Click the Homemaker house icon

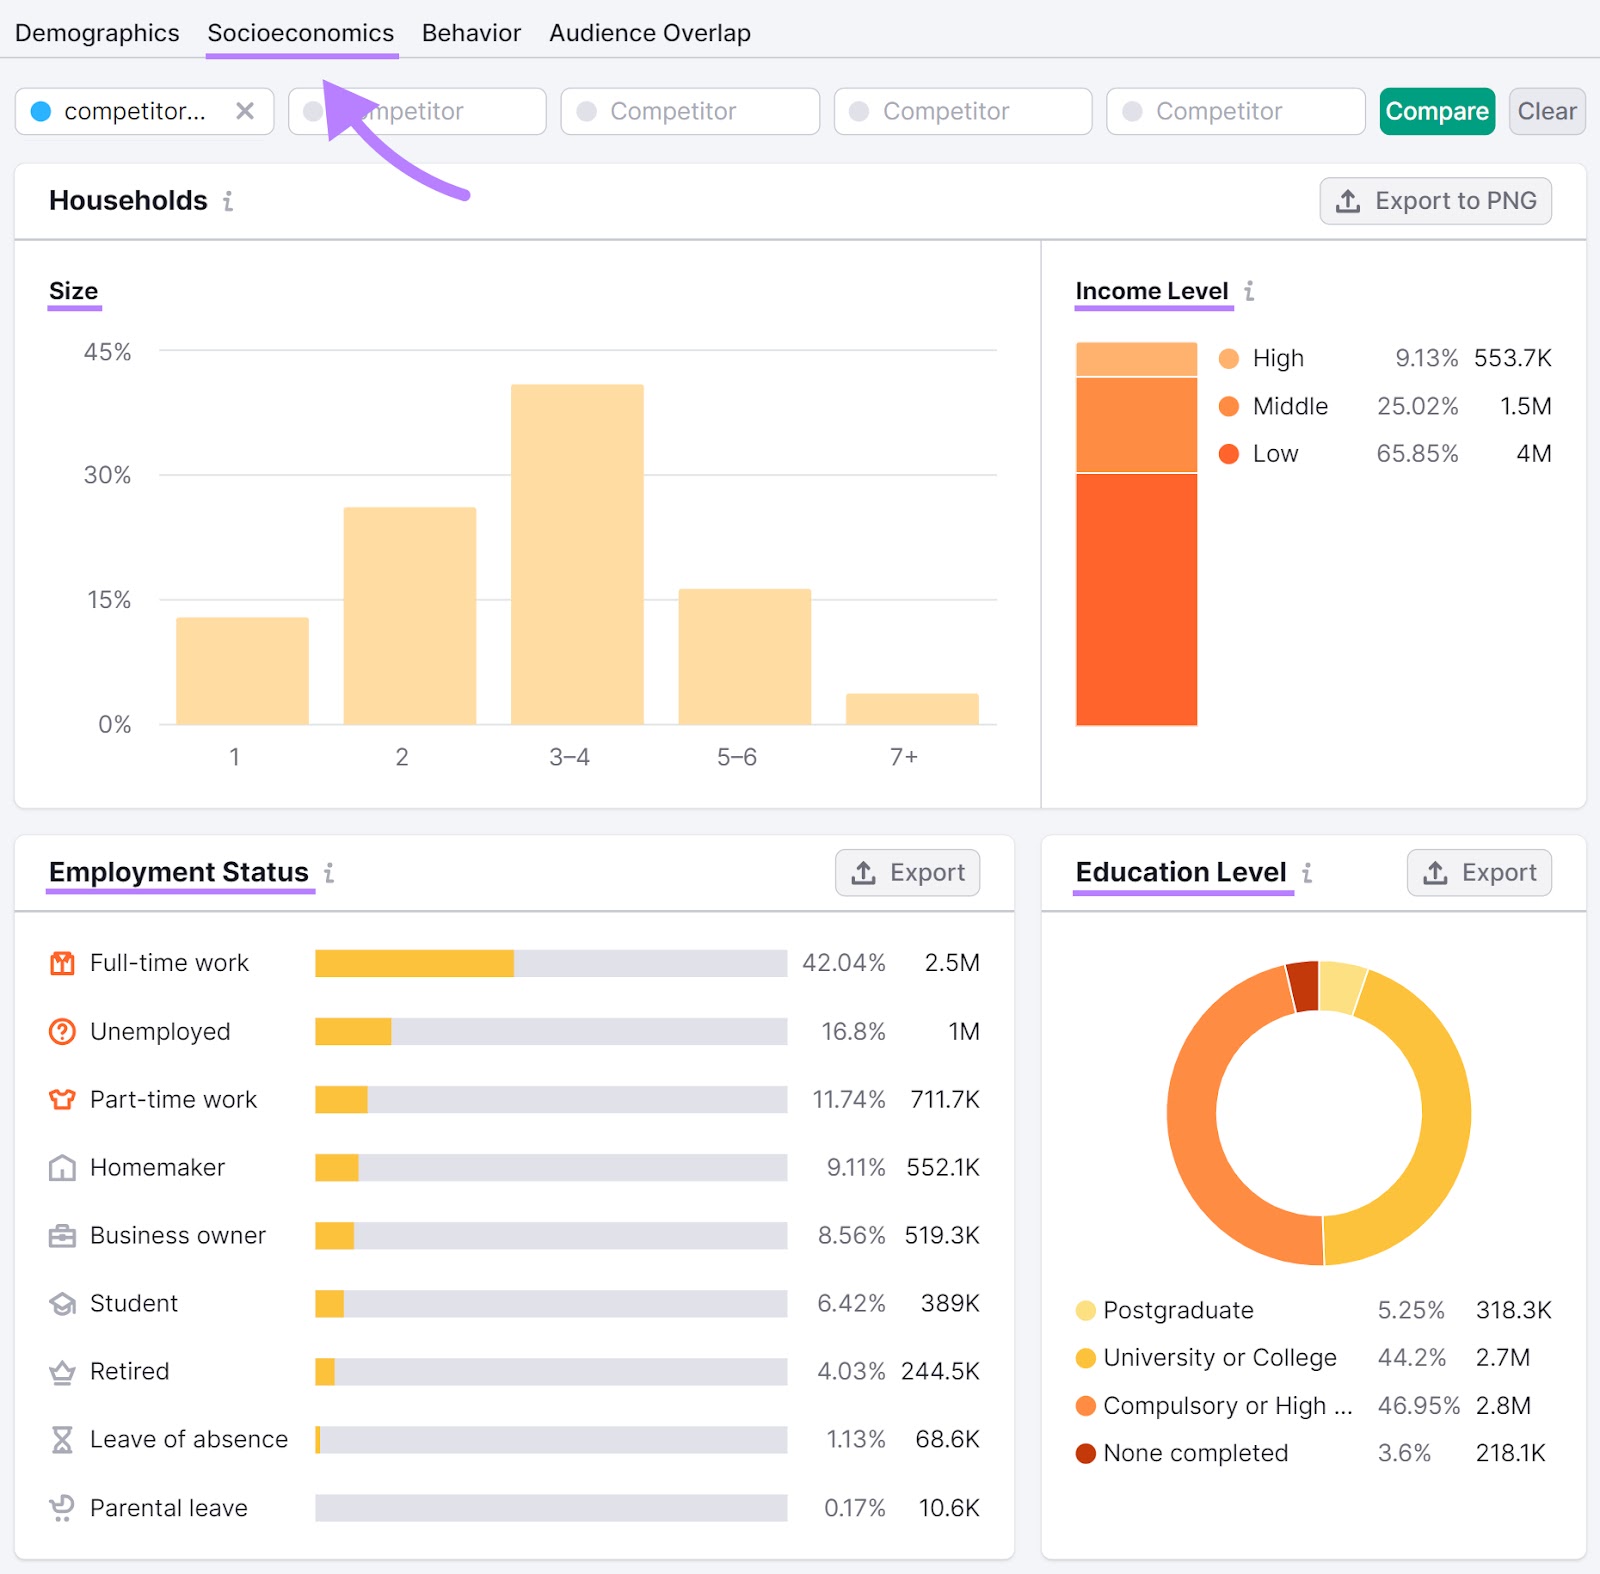tap(62, 1167)
